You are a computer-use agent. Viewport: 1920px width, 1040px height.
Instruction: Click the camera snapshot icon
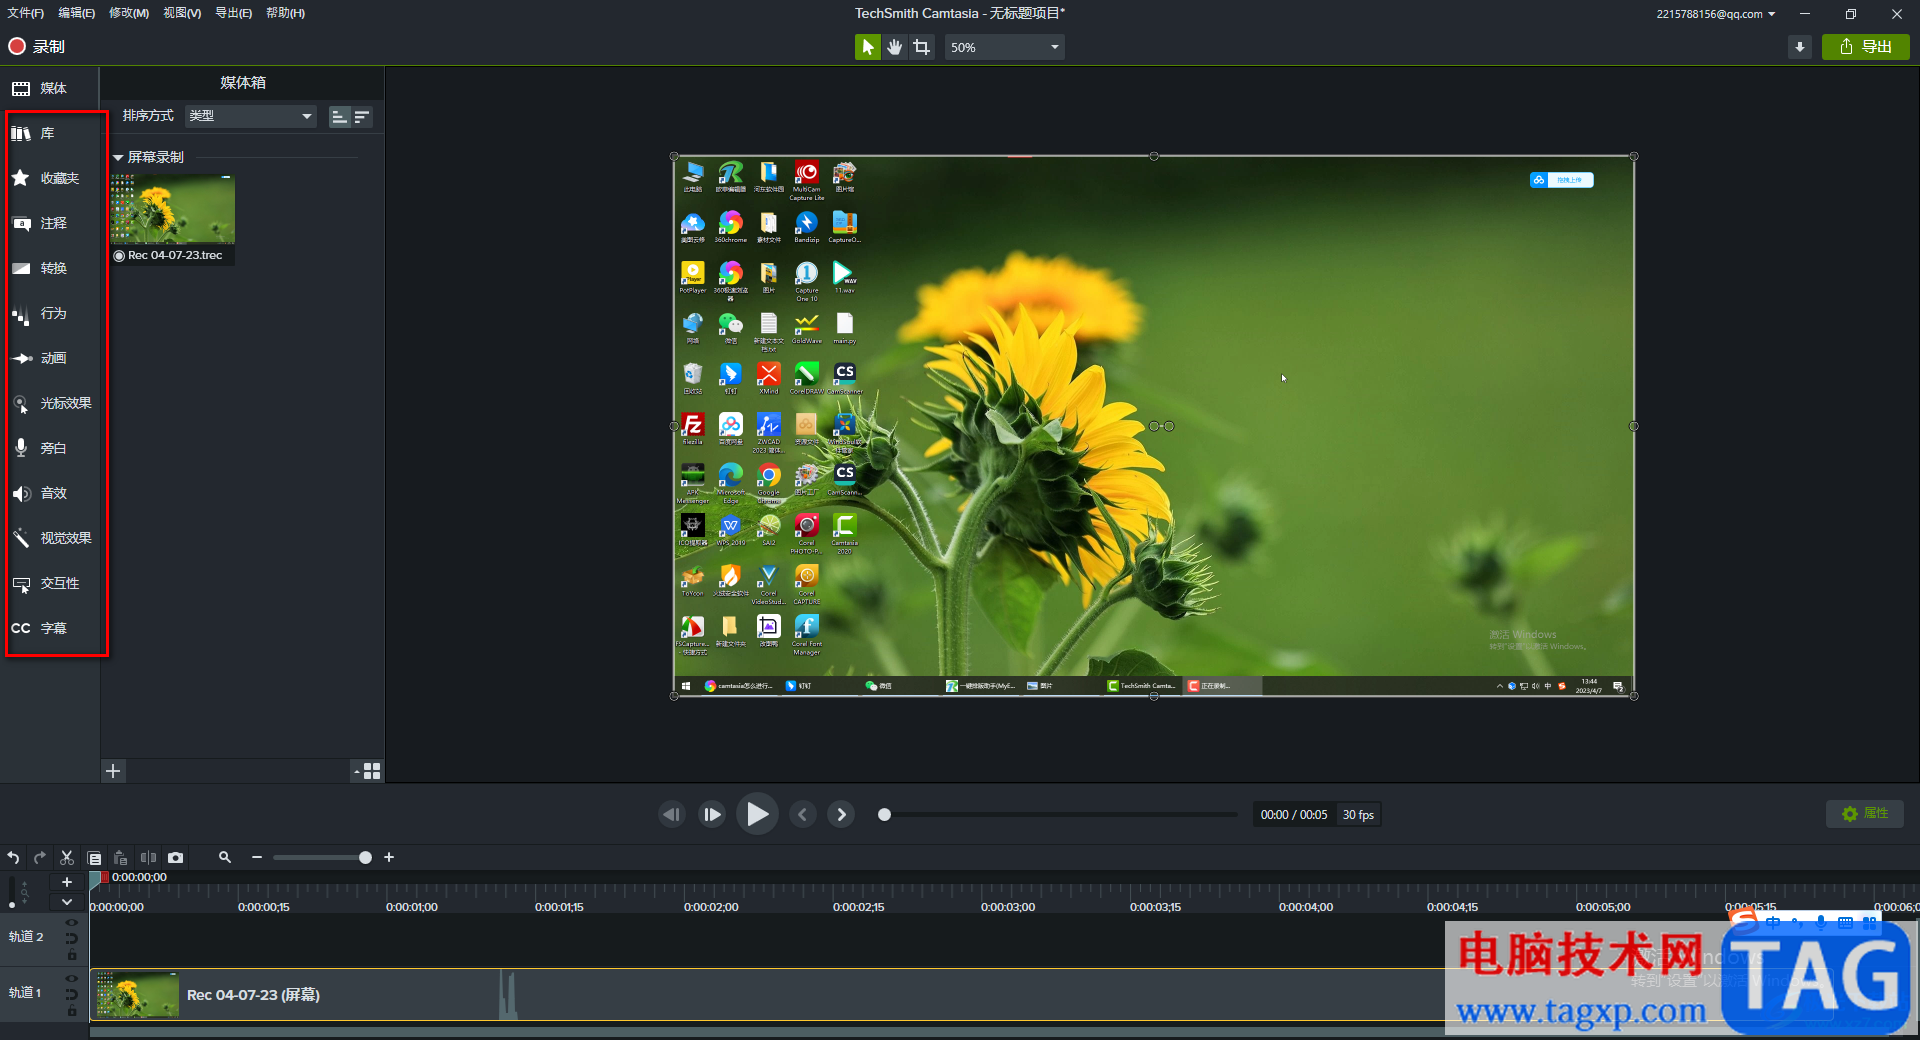[x=176, y=857]
